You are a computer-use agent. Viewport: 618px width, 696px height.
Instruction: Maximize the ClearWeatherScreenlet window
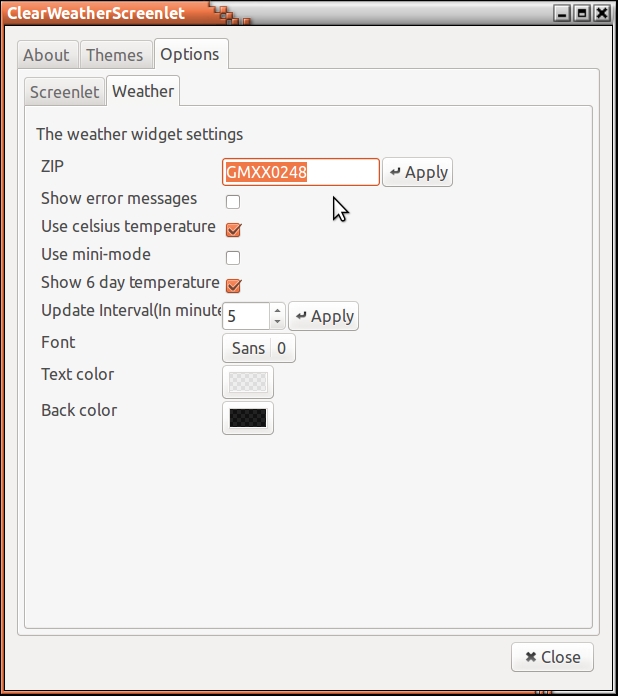tap(582, 12)
